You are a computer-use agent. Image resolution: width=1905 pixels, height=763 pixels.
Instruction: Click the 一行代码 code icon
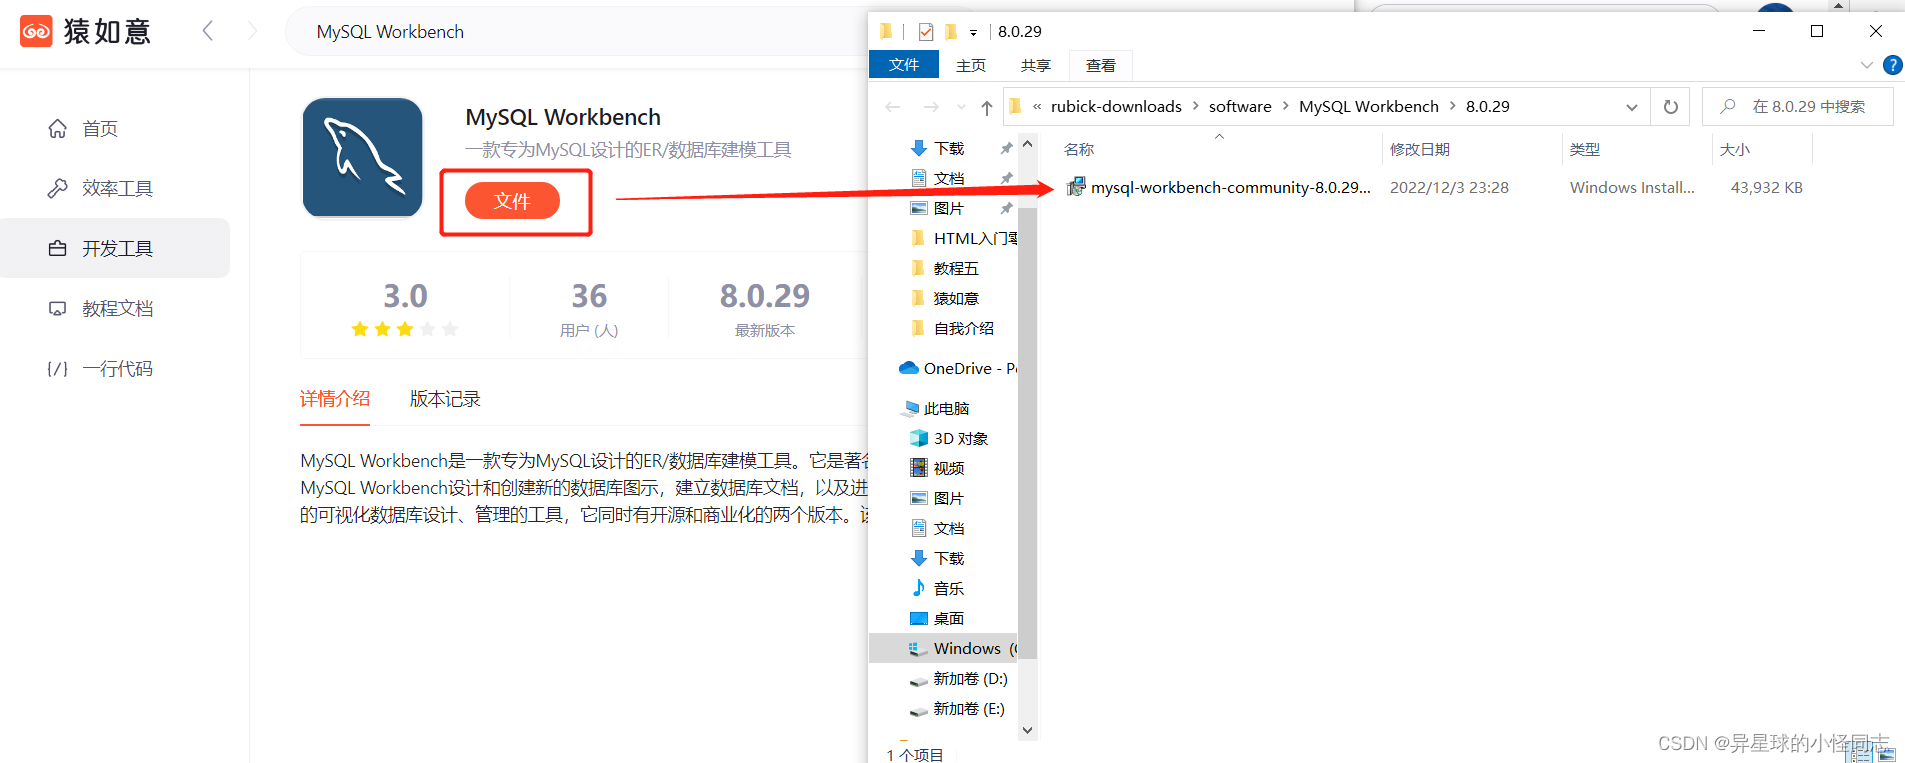[58, 368]
